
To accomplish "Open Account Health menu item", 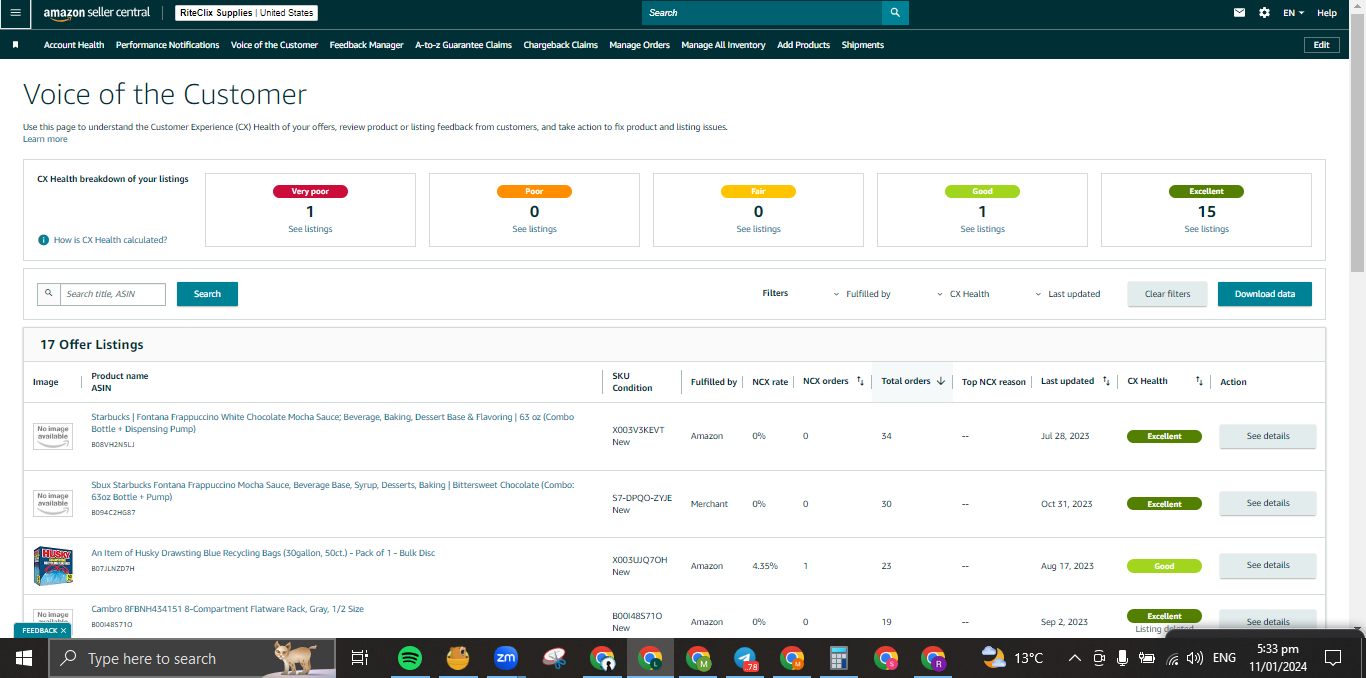I will click(74, 45).
